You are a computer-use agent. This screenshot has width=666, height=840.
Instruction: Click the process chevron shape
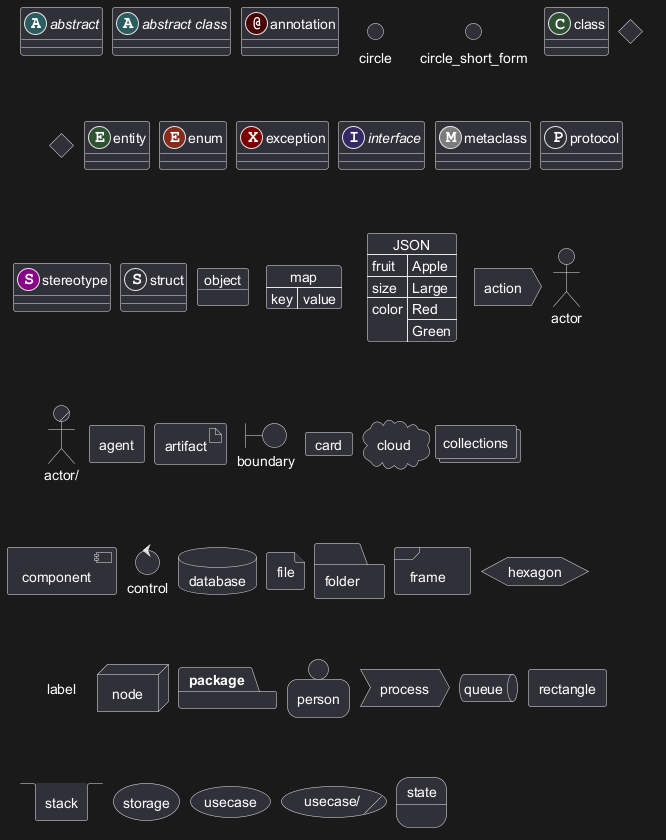click(x=404, y=689)
